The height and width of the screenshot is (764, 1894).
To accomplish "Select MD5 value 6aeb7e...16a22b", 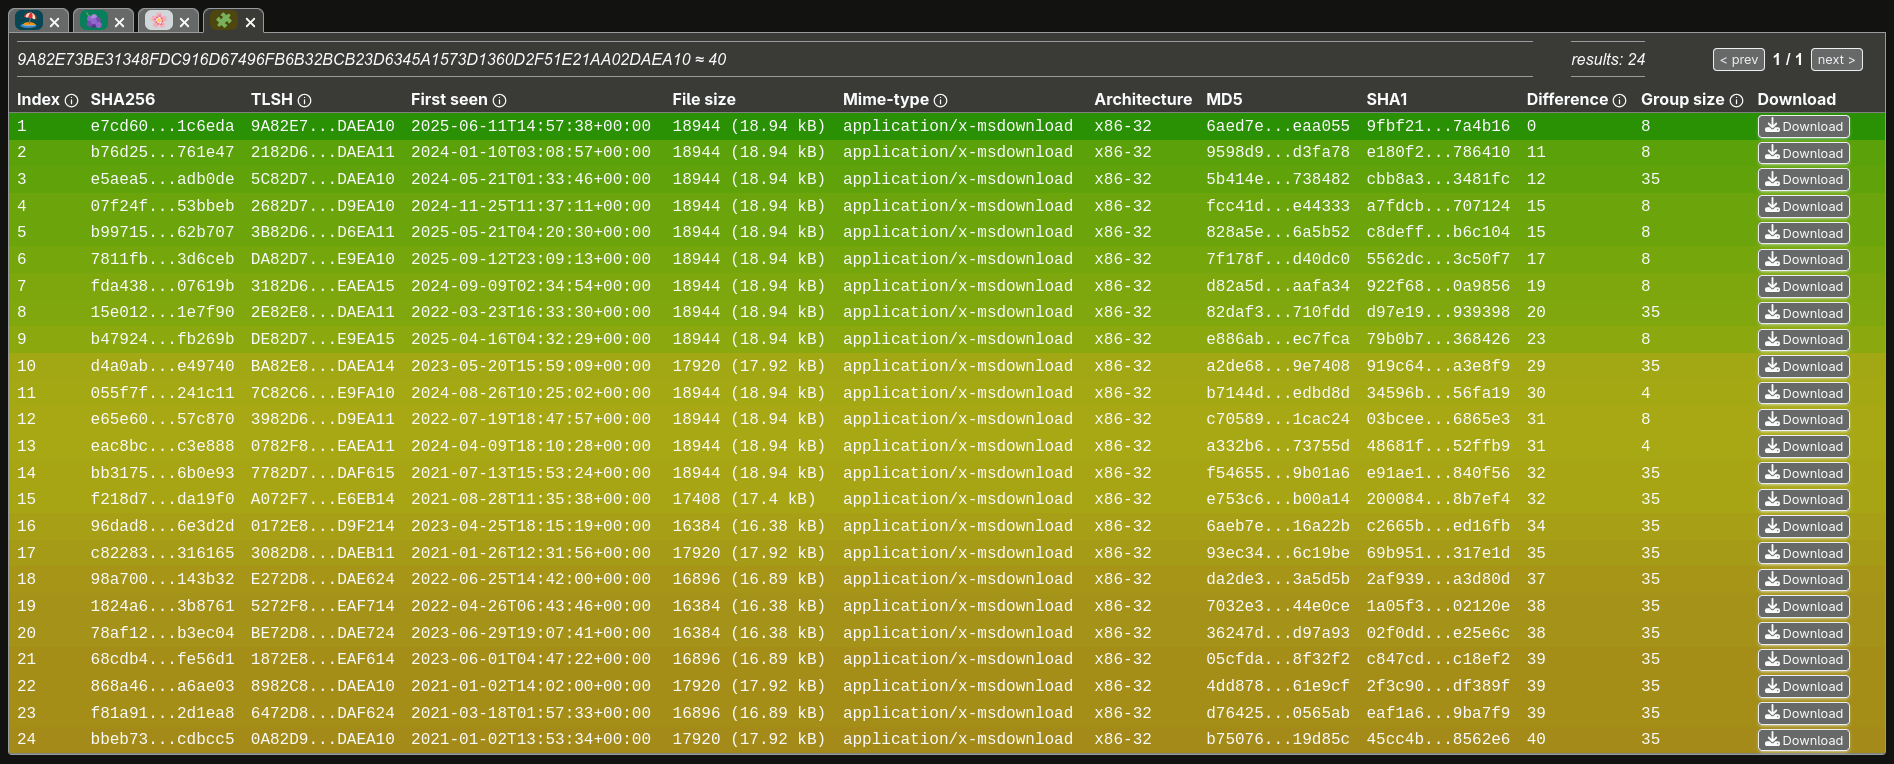I will pyautogui.click(x=1278, y=526).
